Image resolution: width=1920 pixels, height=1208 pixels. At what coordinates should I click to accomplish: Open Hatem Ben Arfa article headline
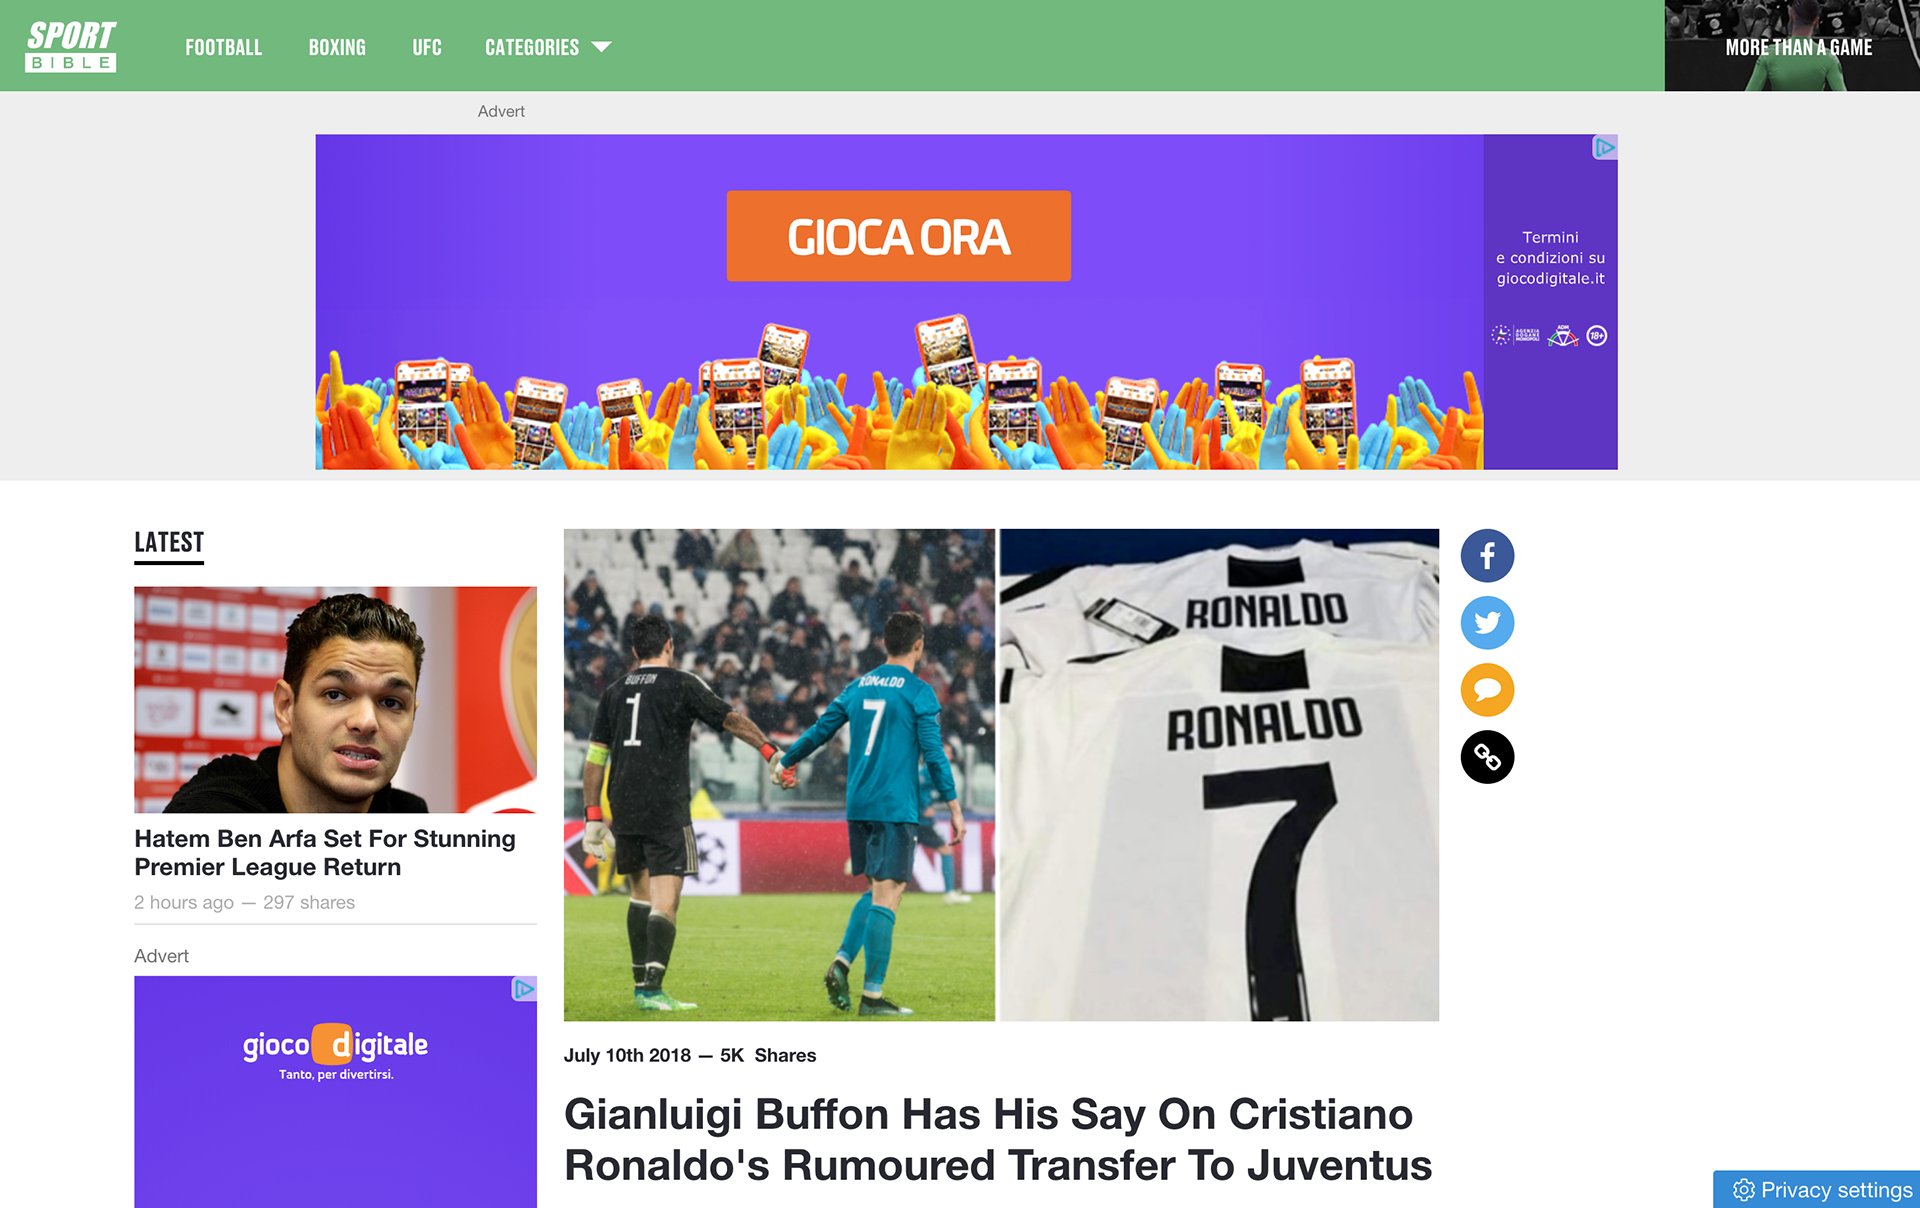(325, 853)
